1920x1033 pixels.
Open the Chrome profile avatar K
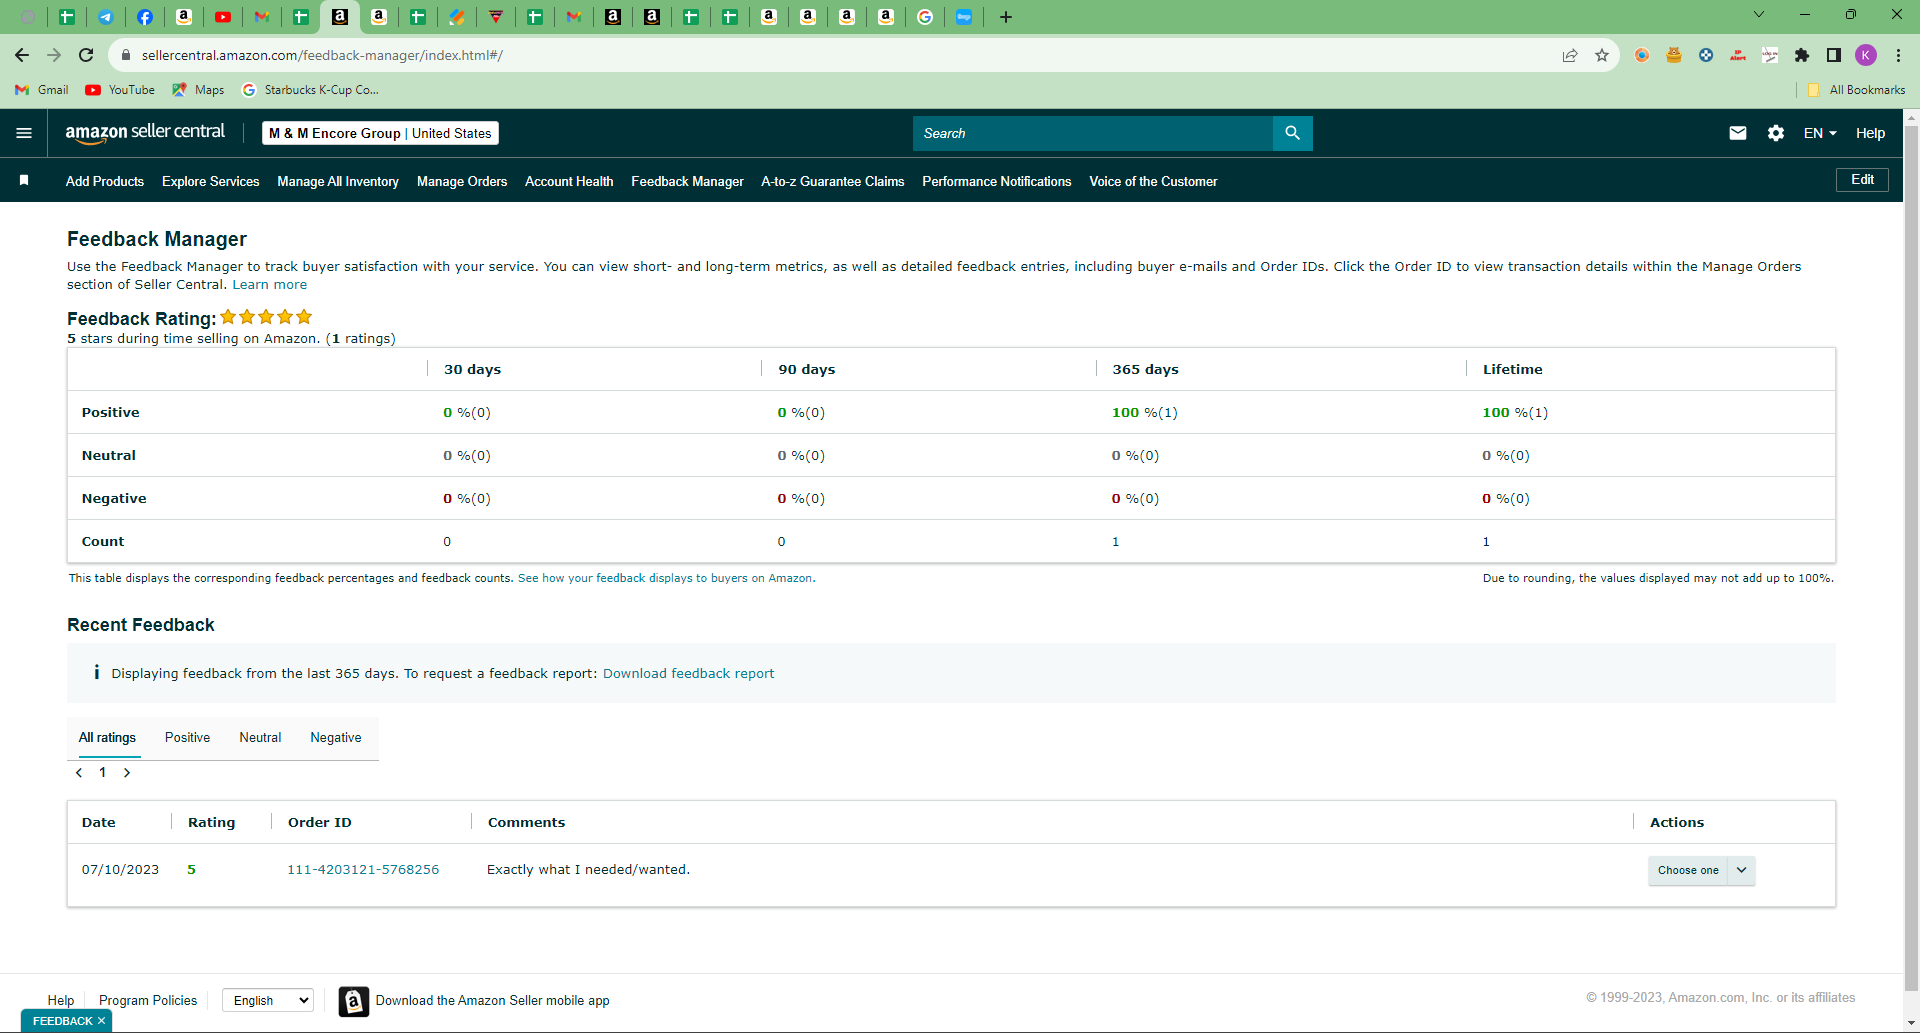pyautogui.click(x=1866, y=55)
